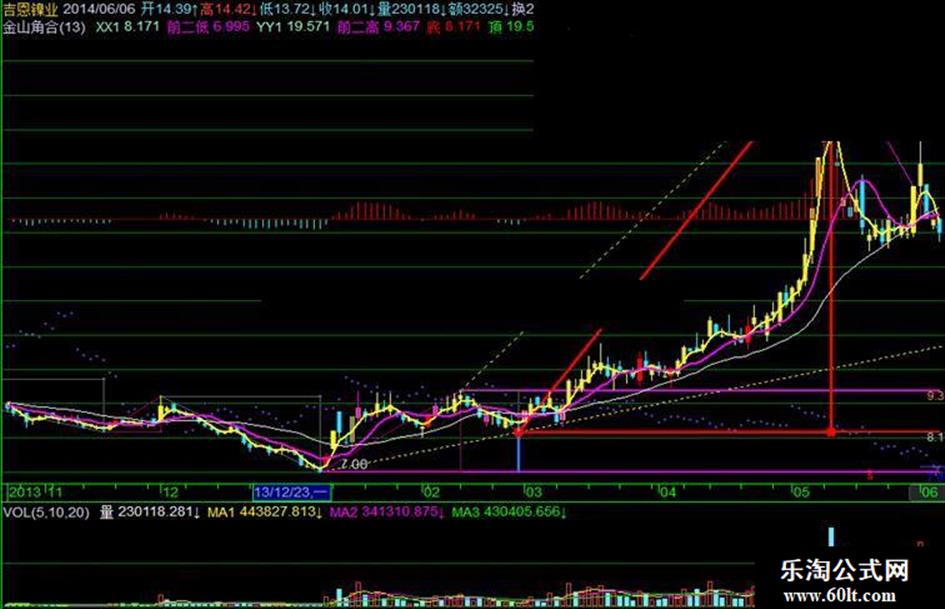Select the date 2014/06/06 in header
945x609 pixels.
pos(99,9)
